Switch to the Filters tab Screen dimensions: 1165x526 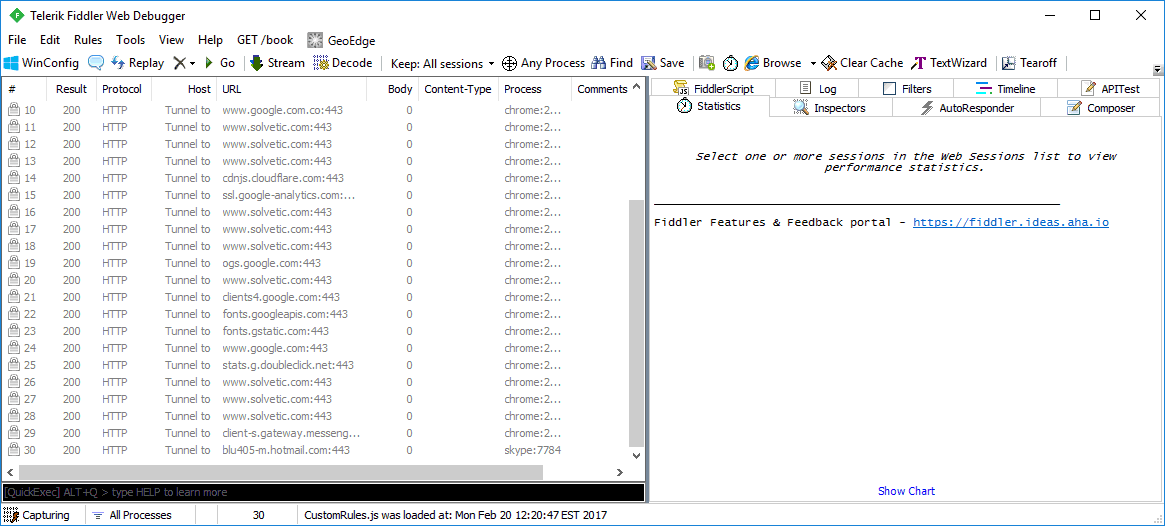(x=906, y=88)
